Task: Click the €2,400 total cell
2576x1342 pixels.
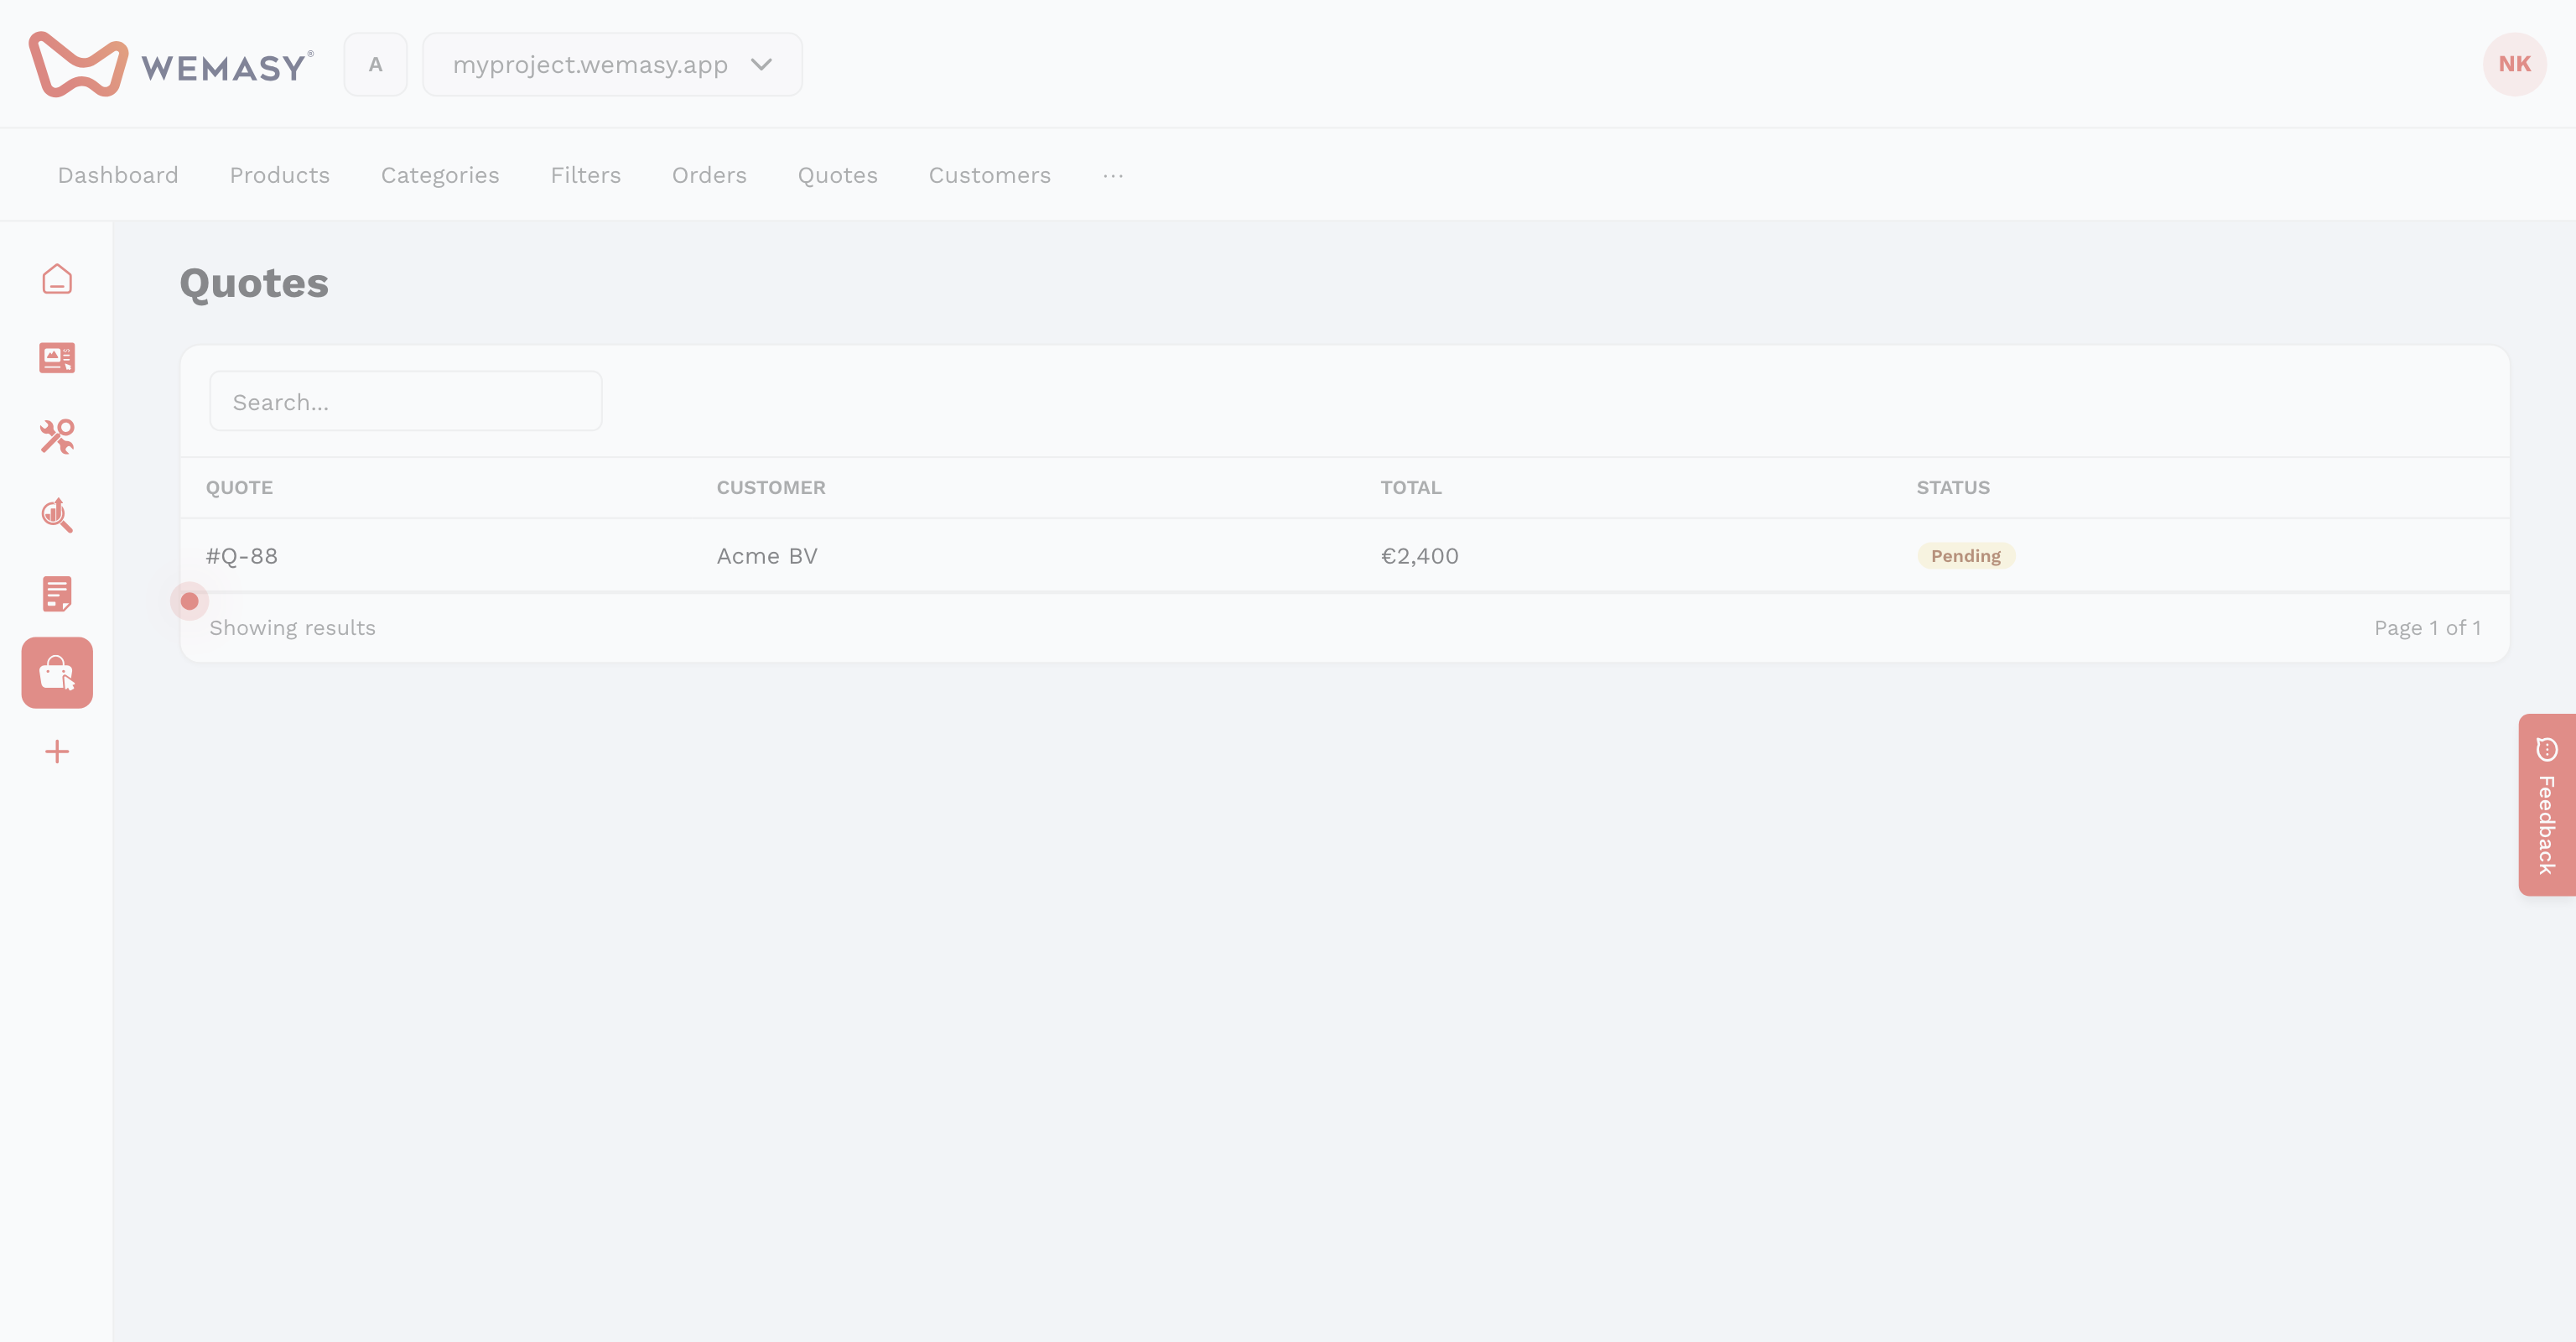Action: [x=1420, y=556]
